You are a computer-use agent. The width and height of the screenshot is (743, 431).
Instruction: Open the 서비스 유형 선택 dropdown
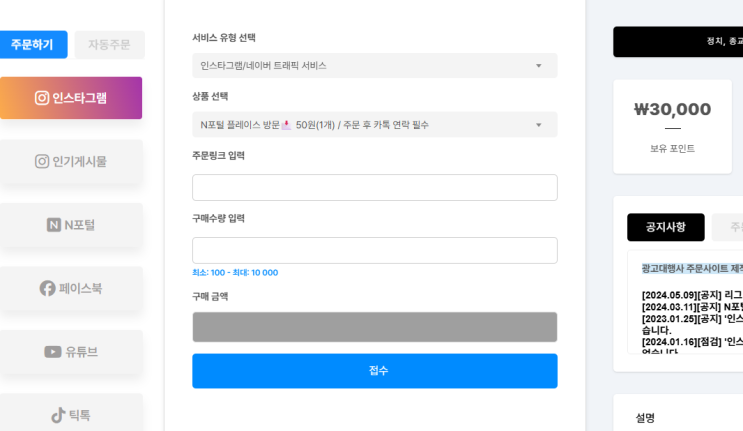374,66
